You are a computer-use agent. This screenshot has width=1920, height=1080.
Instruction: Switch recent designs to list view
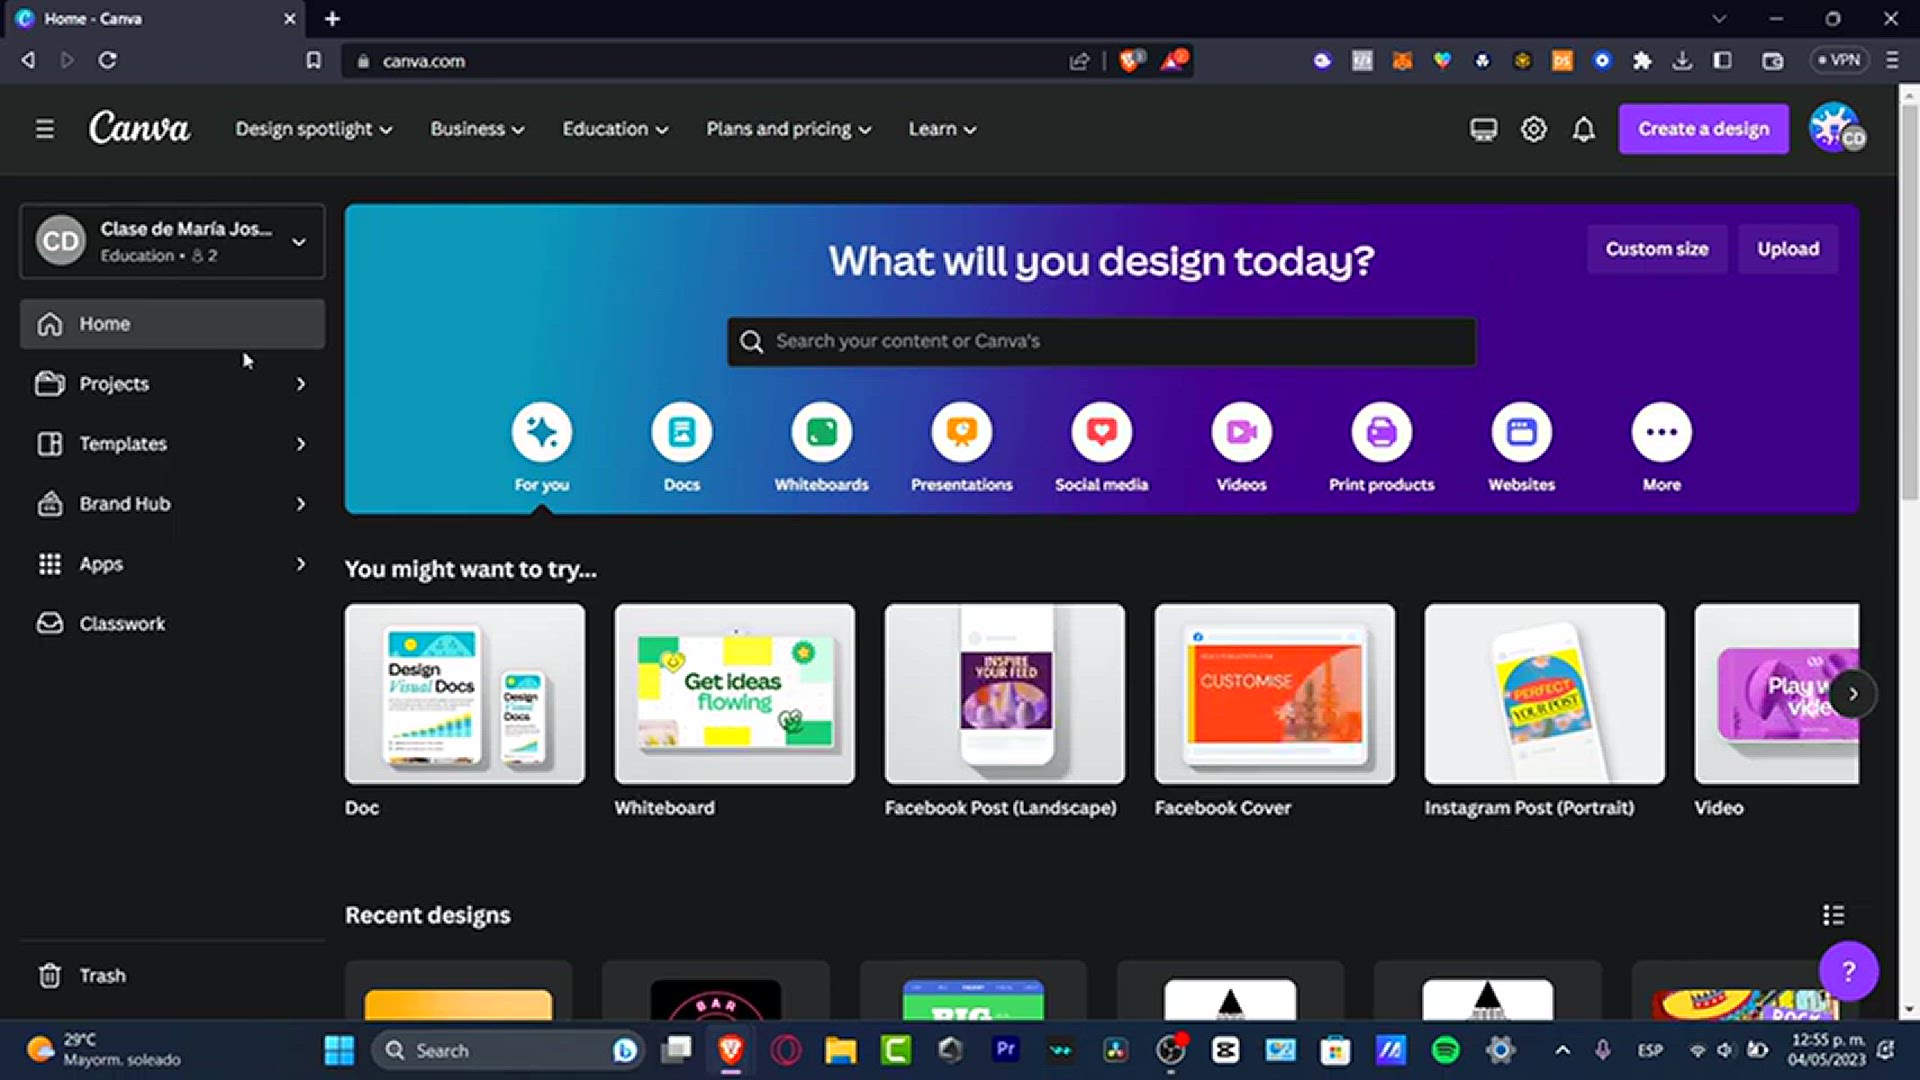(x=1833, y=915)
